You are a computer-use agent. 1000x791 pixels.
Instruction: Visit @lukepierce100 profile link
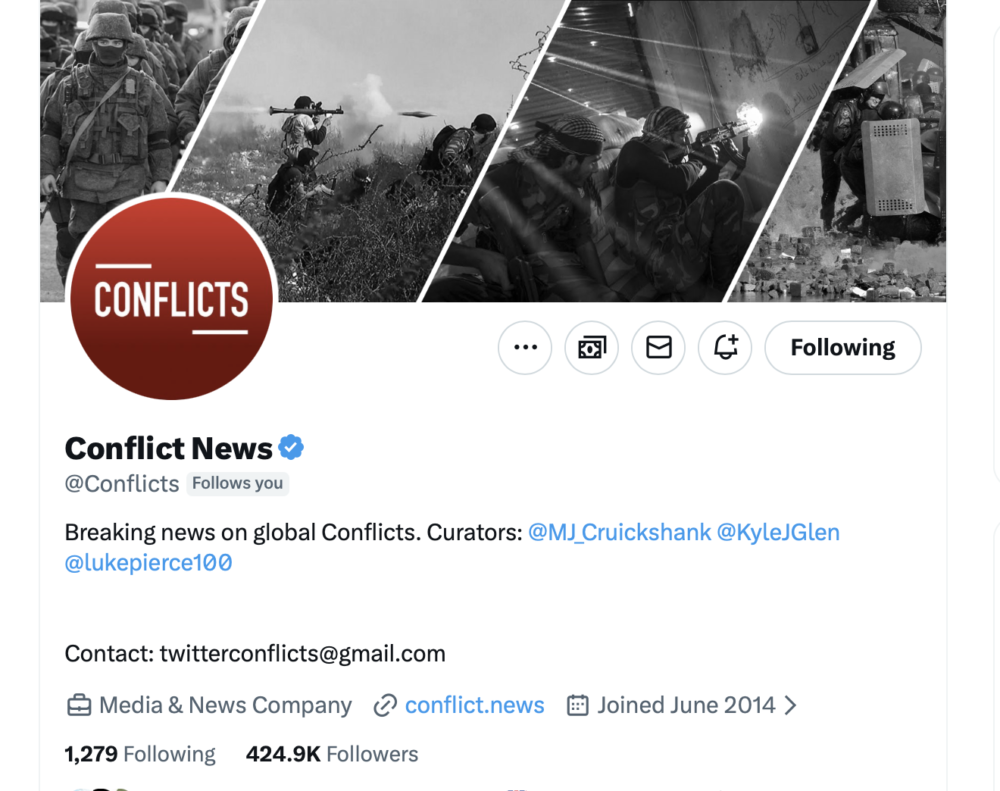point(149,563)
